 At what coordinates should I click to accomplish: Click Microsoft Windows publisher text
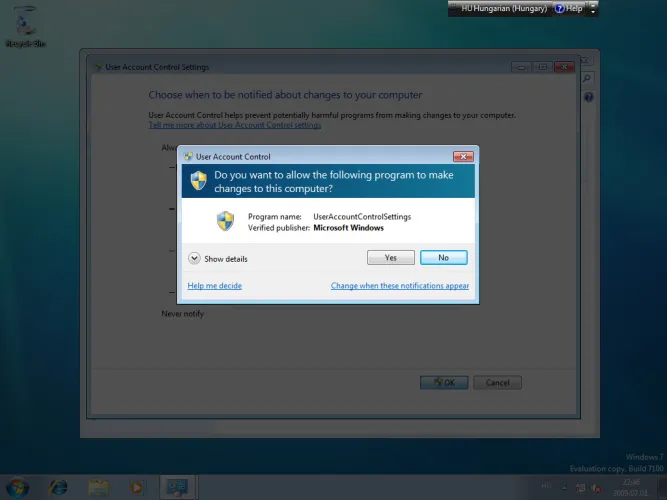coord(348,228)
